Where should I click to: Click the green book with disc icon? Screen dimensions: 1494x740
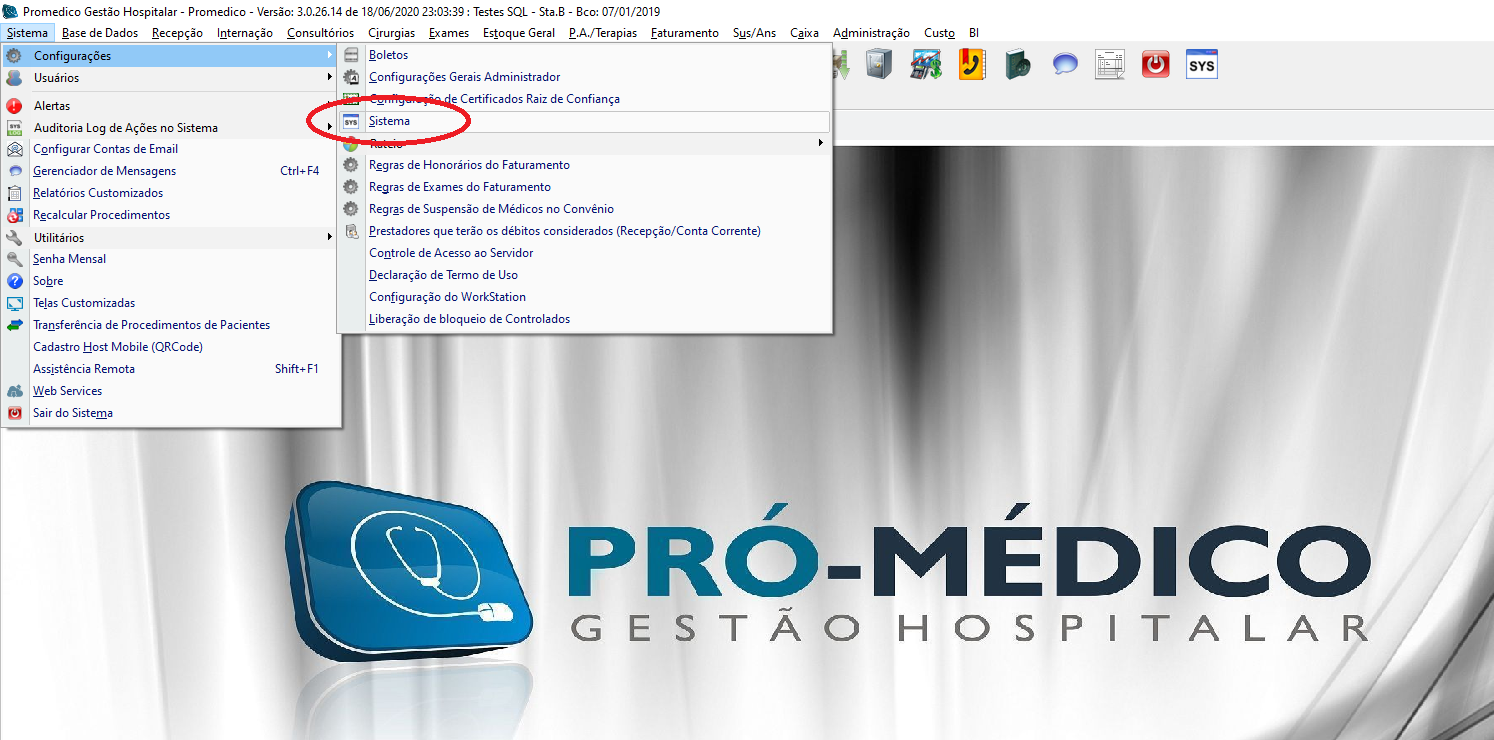pos(1018,65)
